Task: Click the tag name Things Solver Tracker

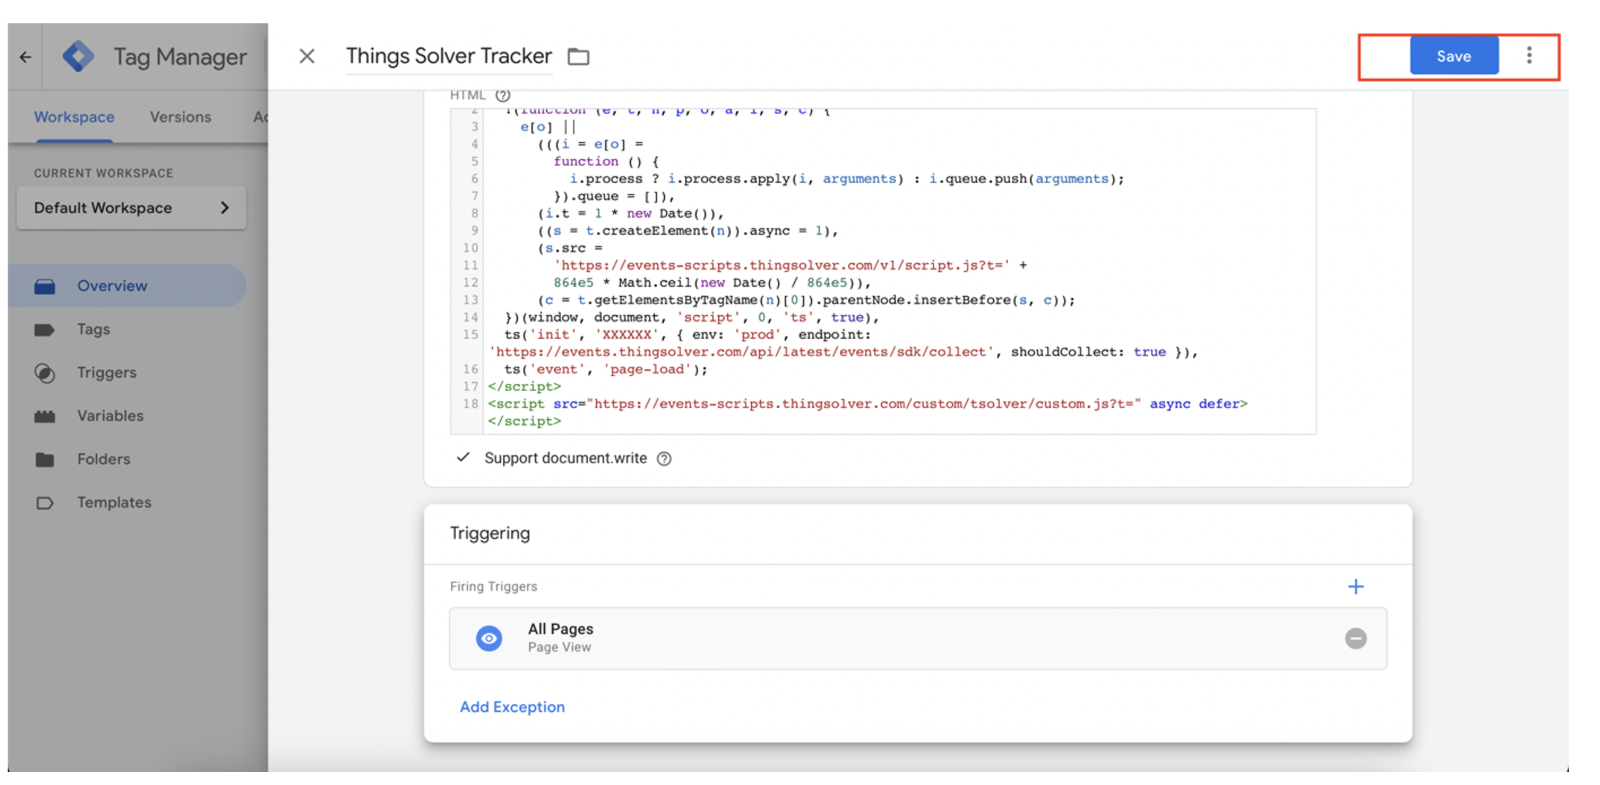Action: [449, 56]
